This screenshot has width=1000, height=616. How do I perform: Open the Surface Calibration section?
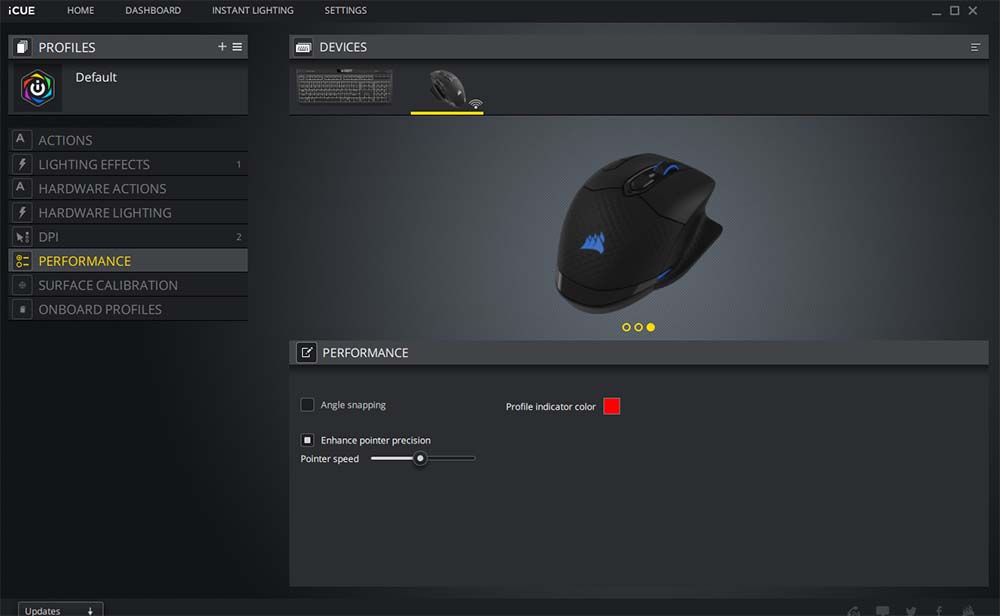[x=108, y=285]
